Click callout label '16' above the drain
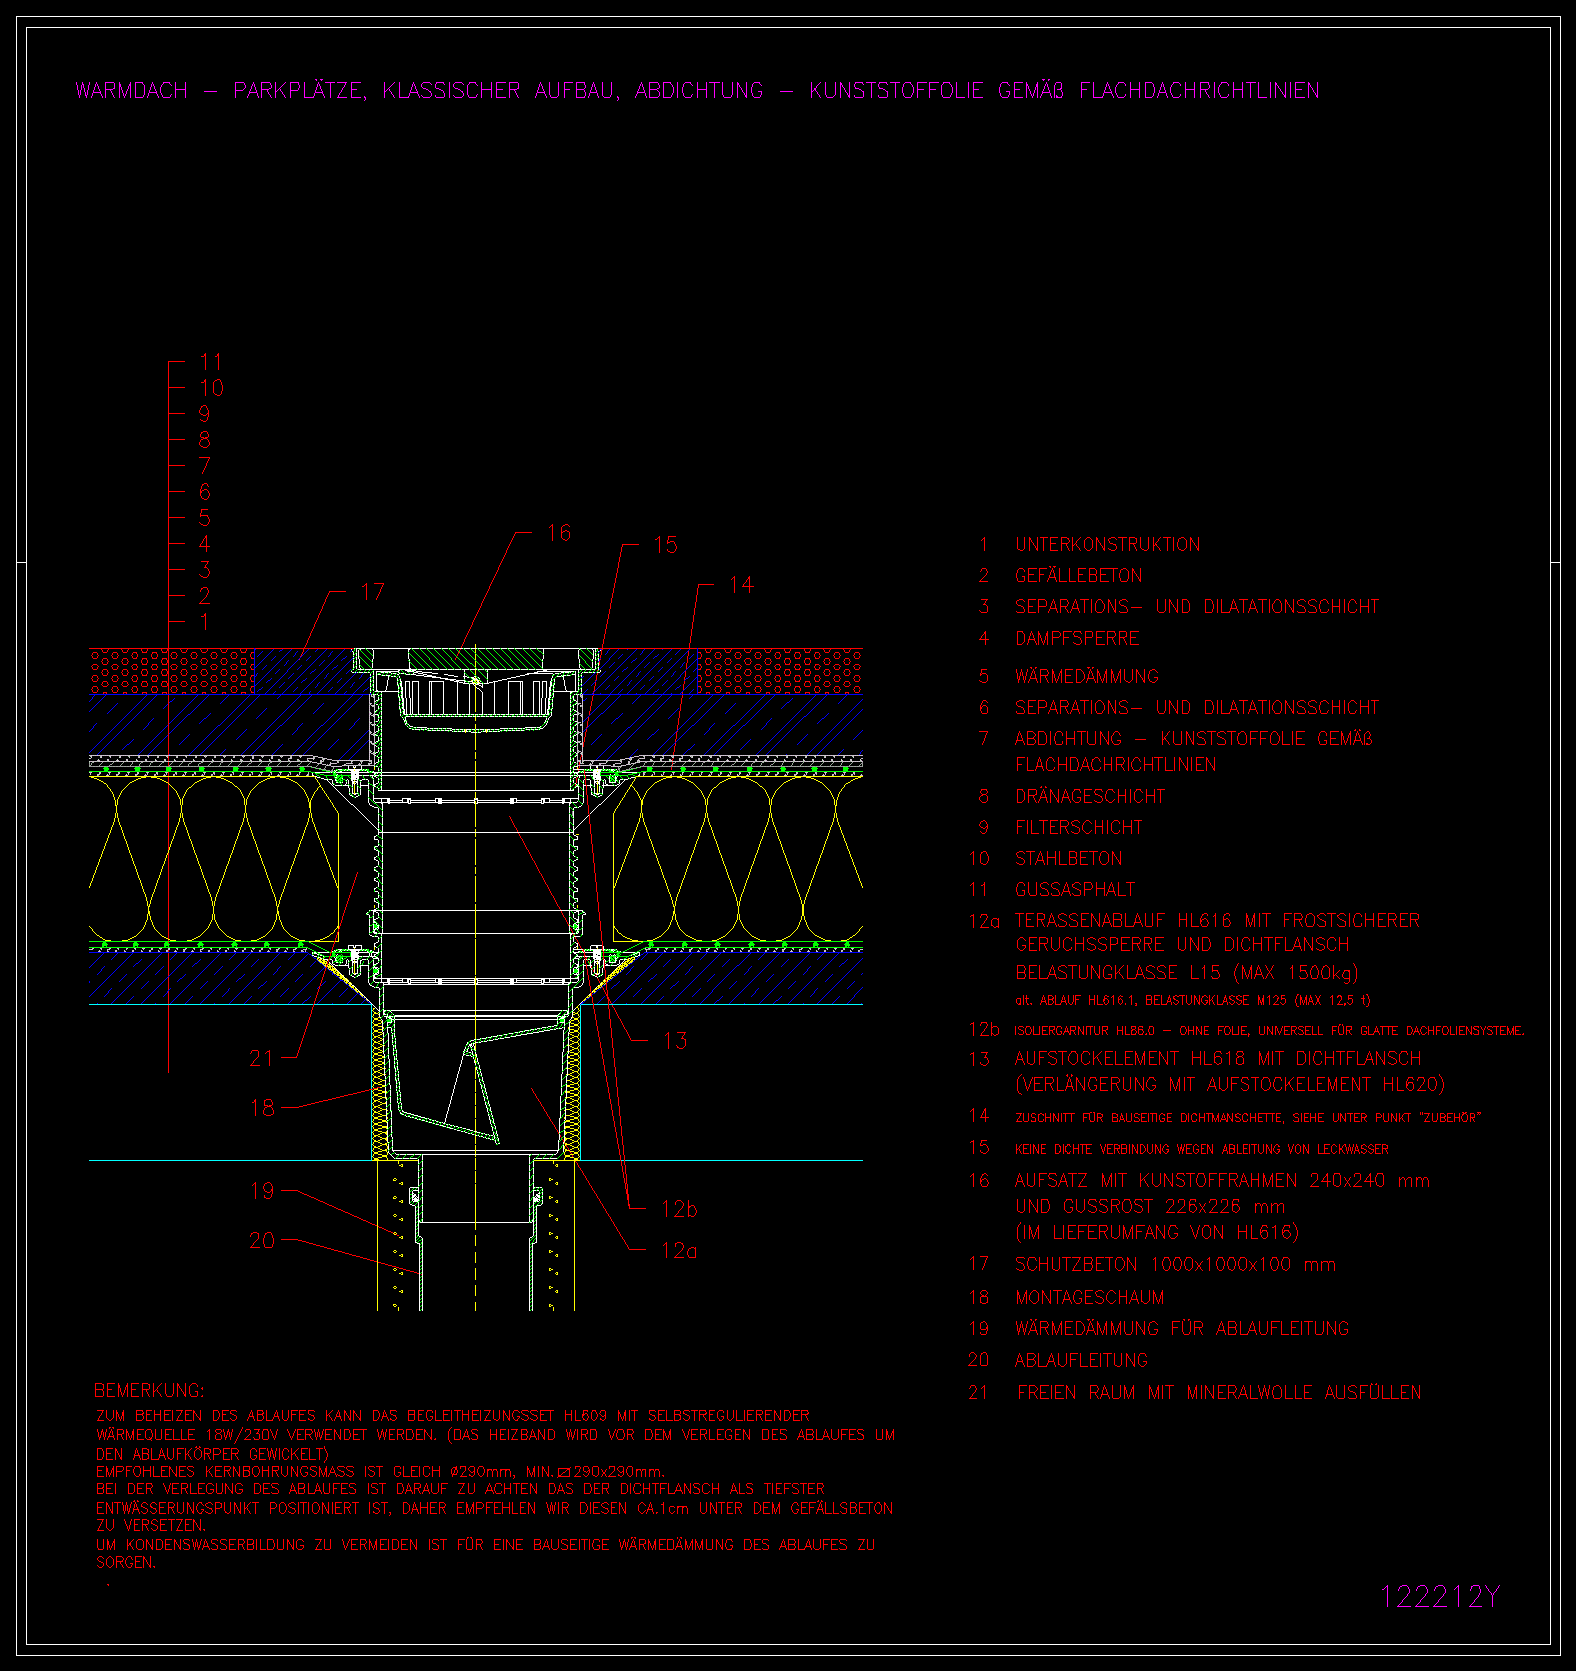 point(559,533)
